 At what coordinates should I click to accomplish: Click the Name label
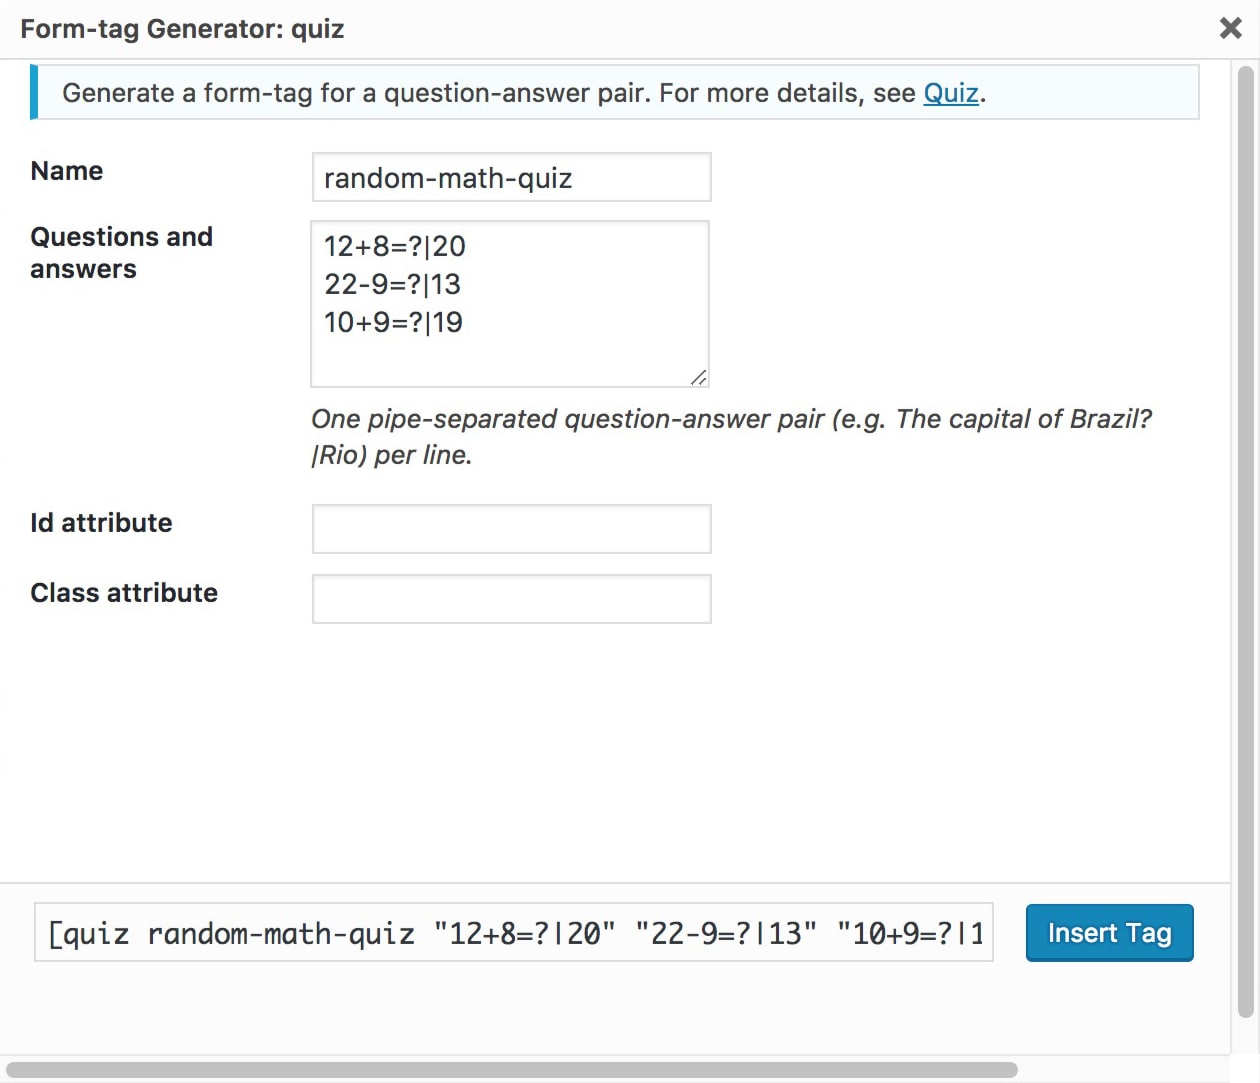66,171
